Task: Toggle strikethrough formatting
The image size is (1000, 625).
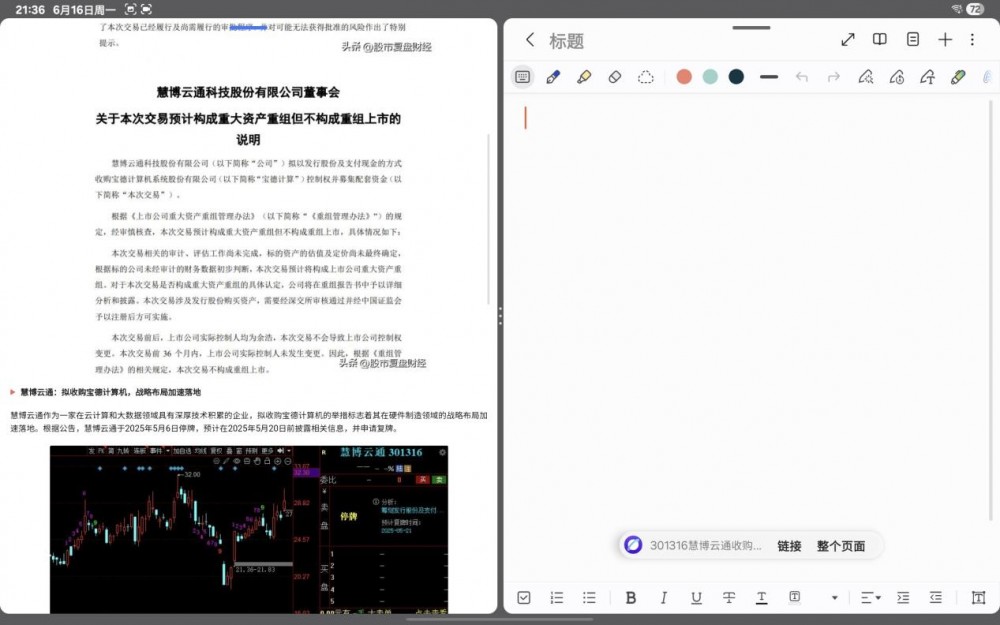Action: [x=729, y=598]
